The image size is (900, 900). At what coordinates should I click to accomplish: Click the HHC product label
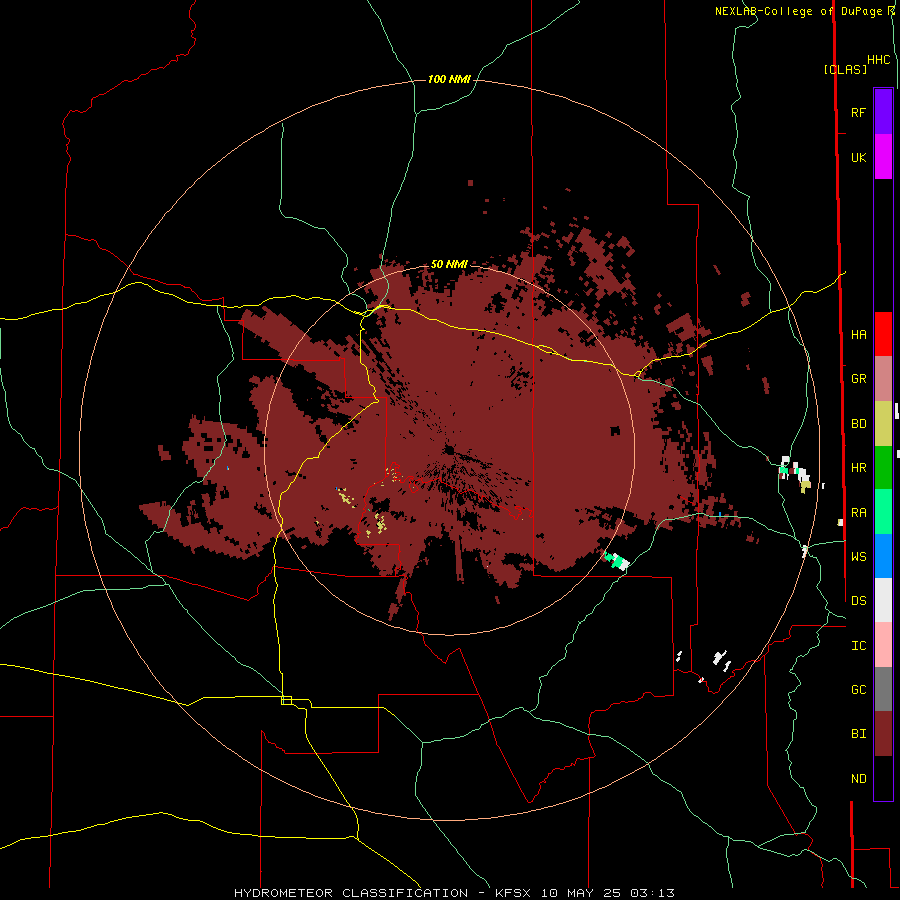pos(879,60)
